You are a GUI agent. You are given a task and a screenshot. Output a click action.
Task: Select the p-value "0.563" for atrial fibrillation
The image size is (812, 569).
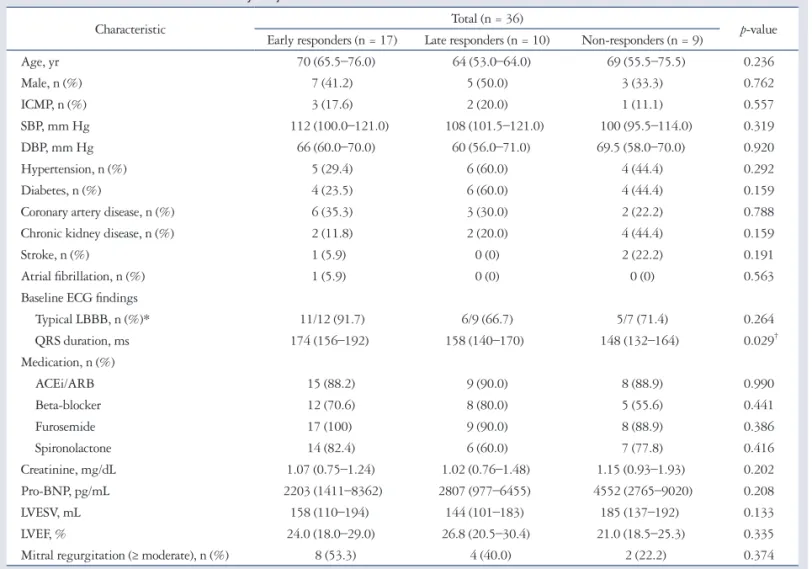tap(759, 276)
